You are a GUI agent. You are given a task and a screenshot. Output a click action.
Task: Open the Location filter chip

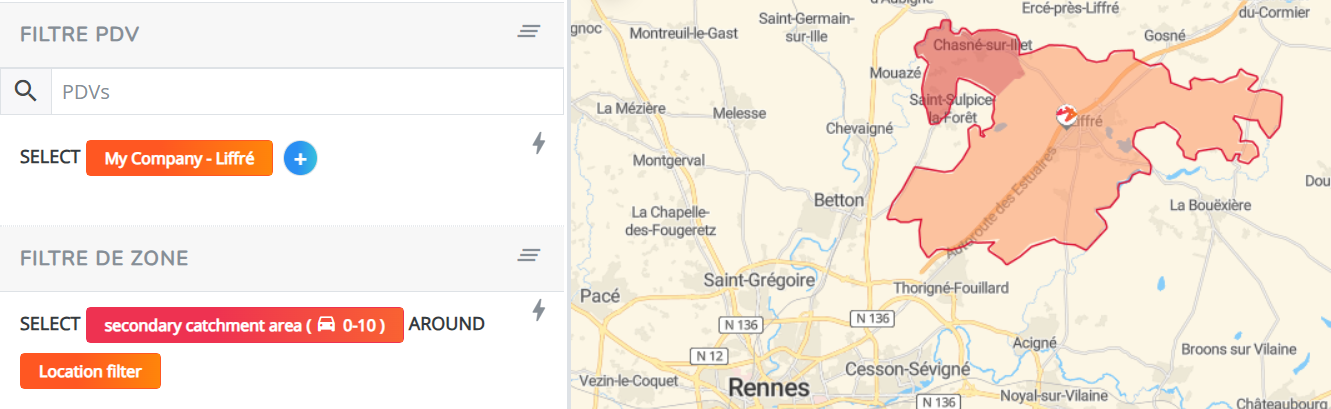coord(90,372)
